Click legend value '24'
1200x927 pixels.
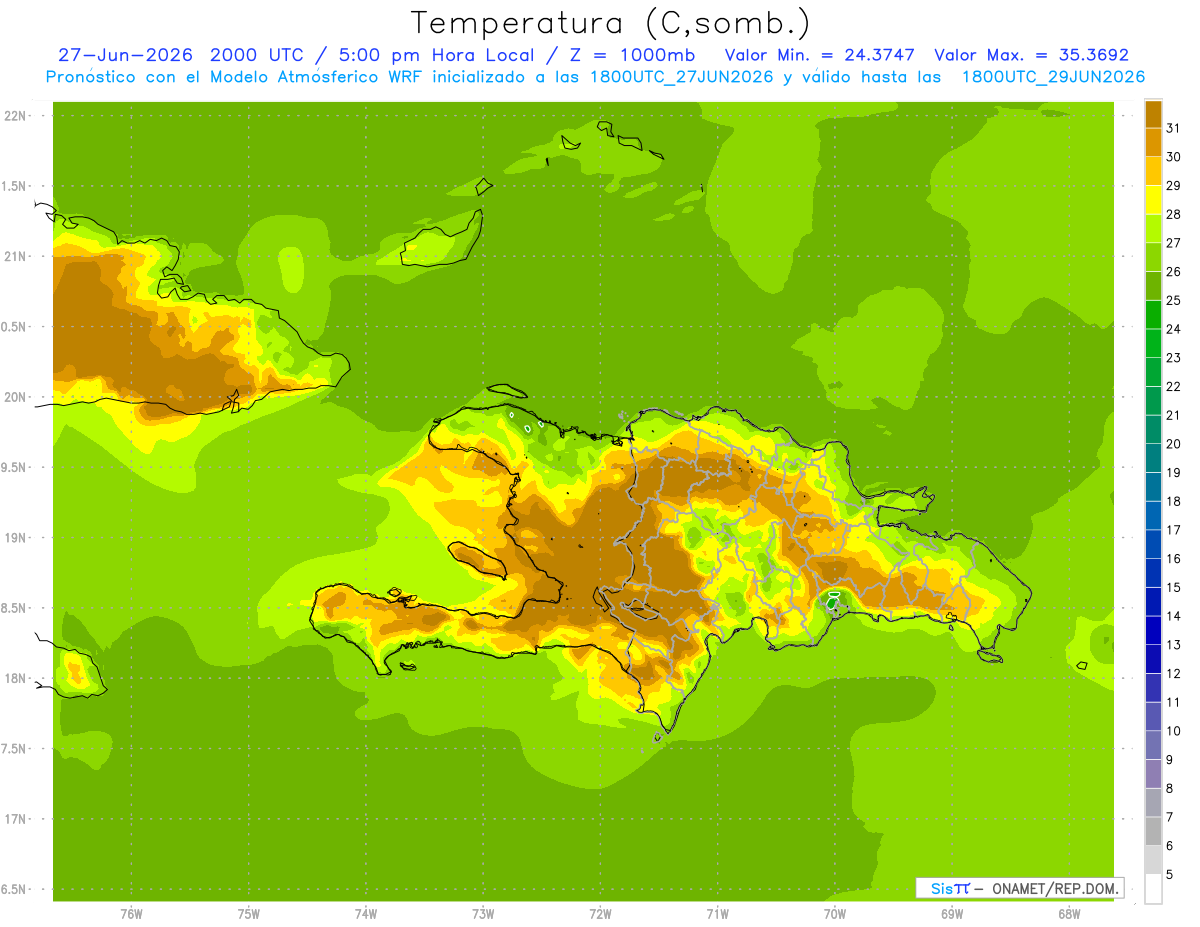point(1174,329)
